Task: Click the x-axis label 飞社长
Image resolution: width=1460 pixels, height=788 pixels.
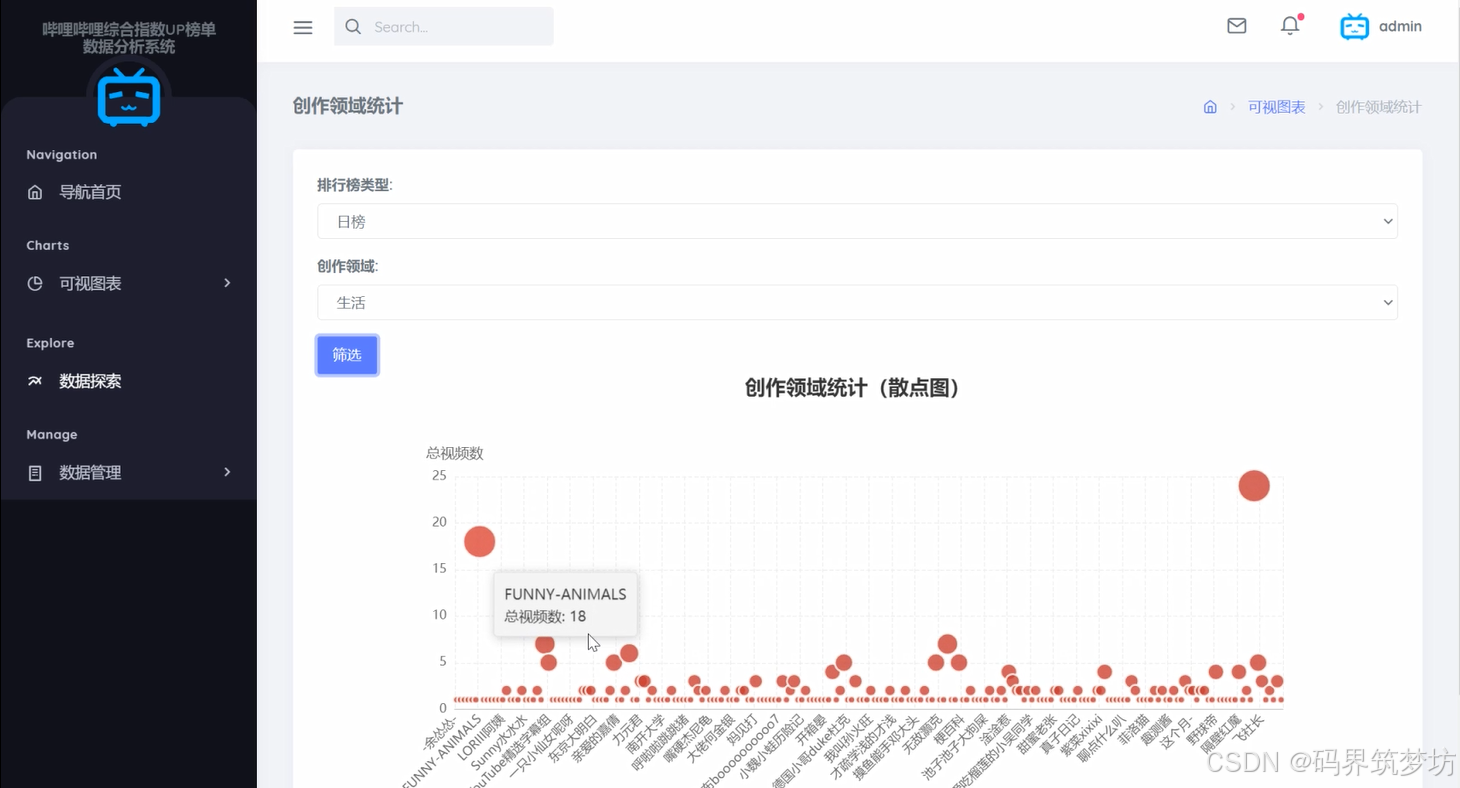Action: click(x=1248, y=730)
